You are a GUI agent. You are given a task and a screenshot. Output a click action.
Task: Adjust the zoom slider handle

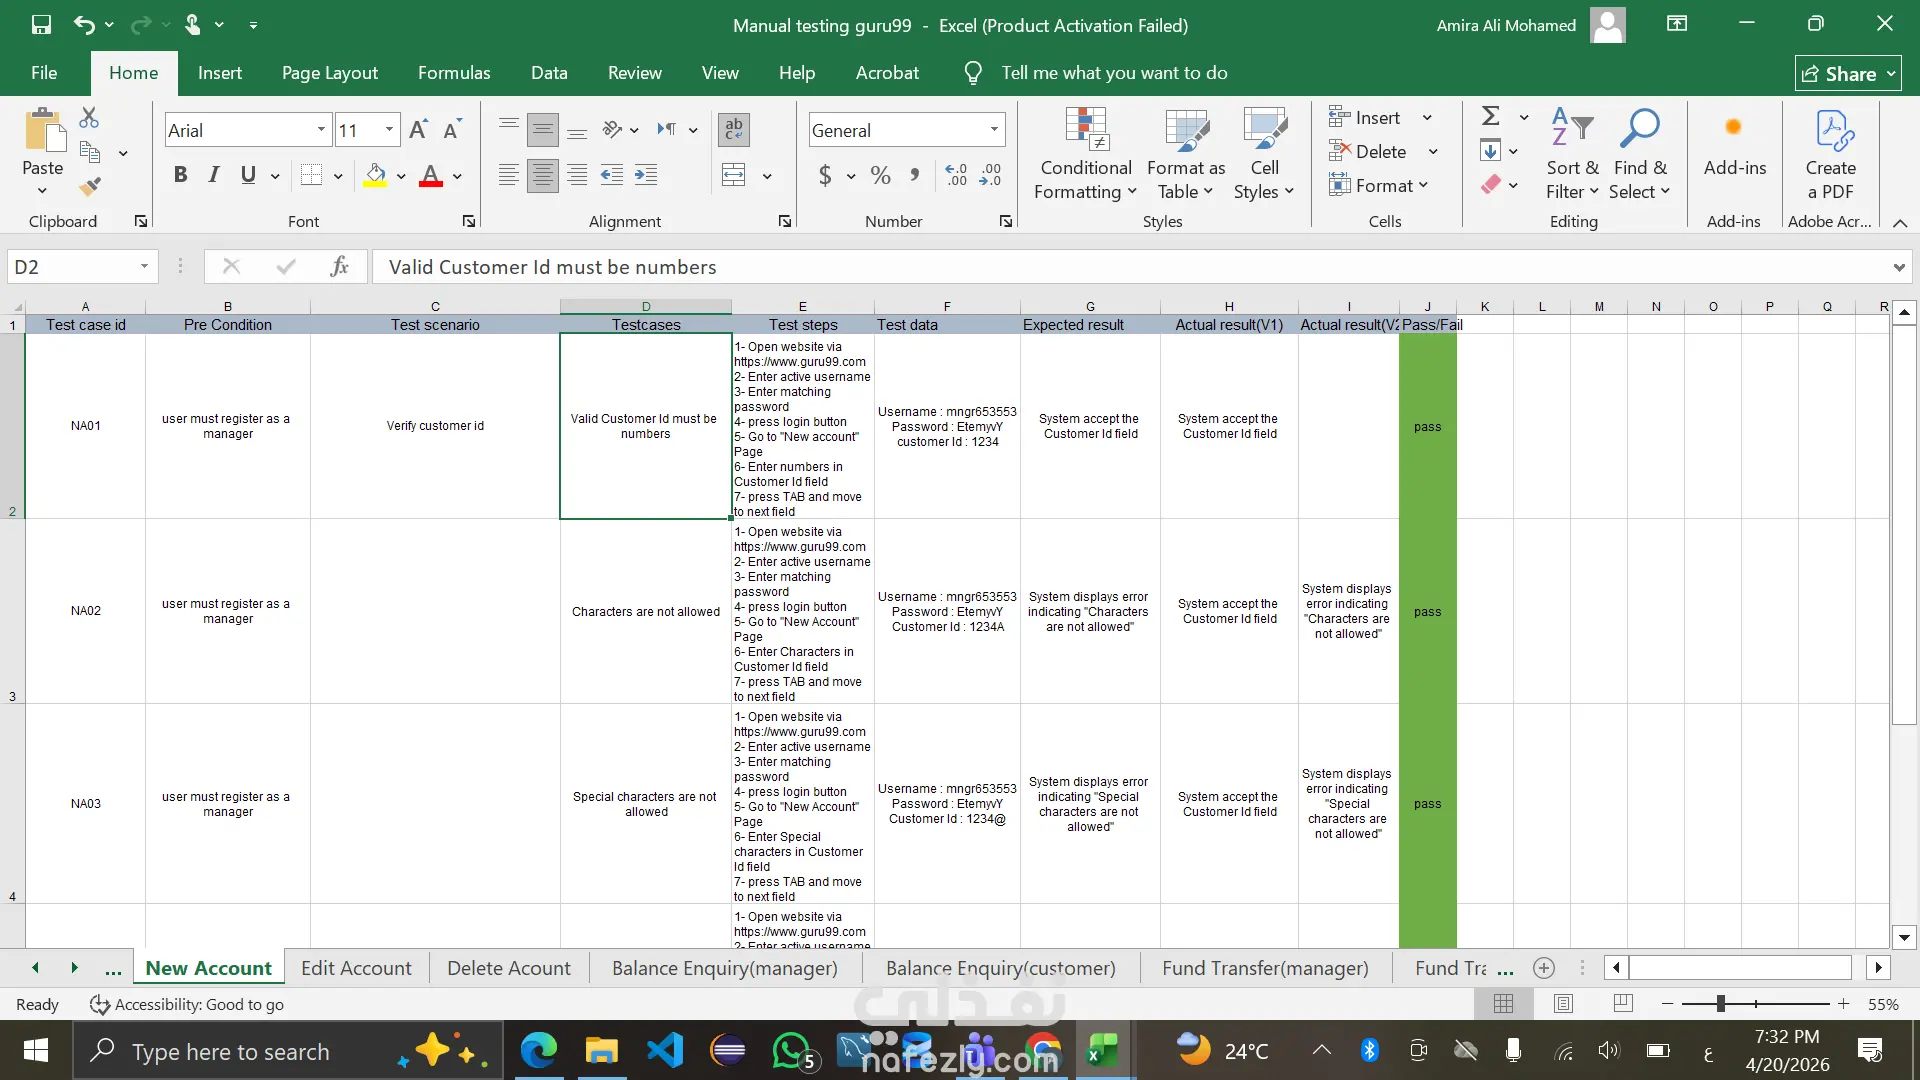click(1721, 1004)
